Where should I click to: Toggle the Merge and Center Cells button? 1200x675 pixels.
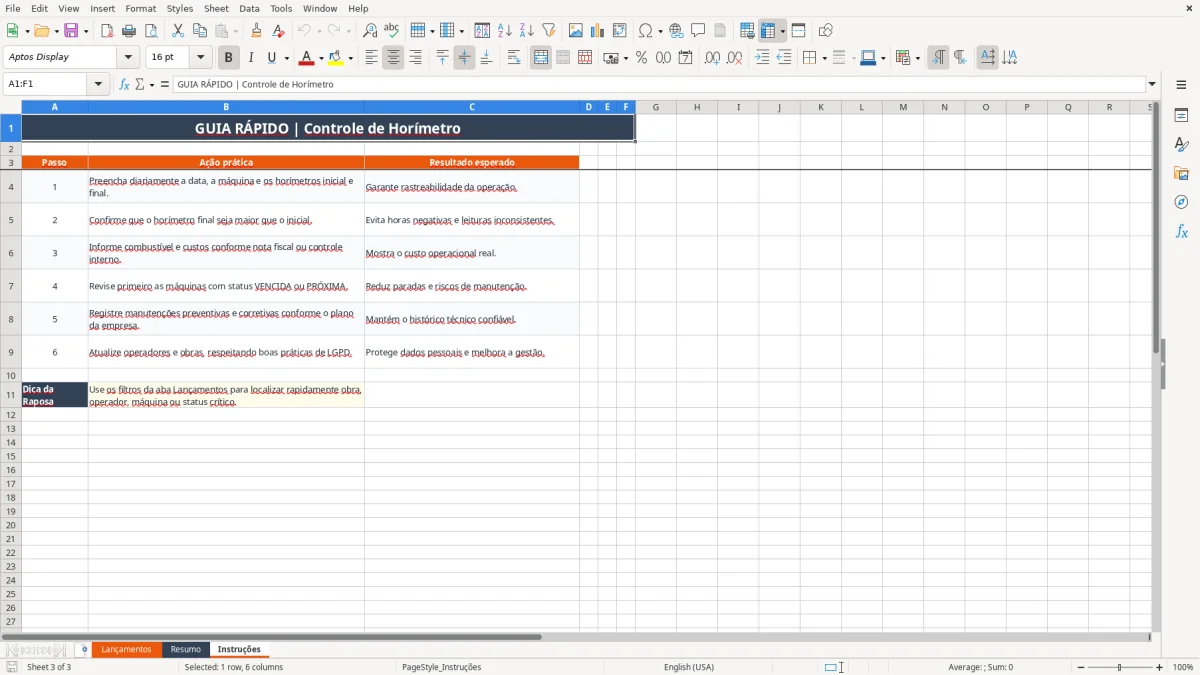pos(541,58)
